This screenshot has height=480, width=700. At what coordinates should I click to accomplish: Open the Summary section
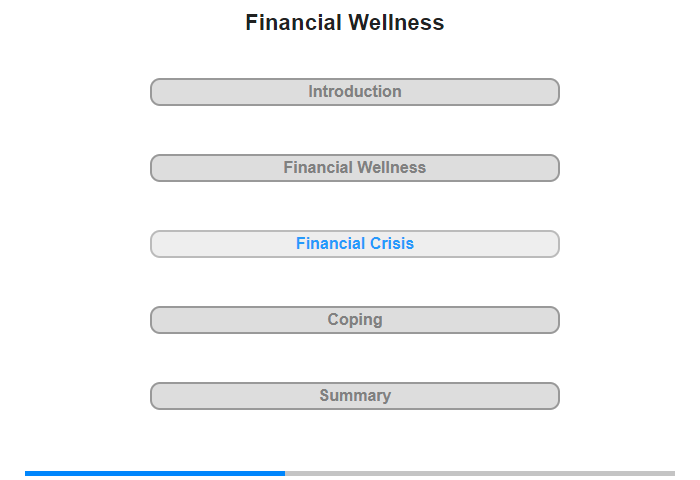[354, 396]
